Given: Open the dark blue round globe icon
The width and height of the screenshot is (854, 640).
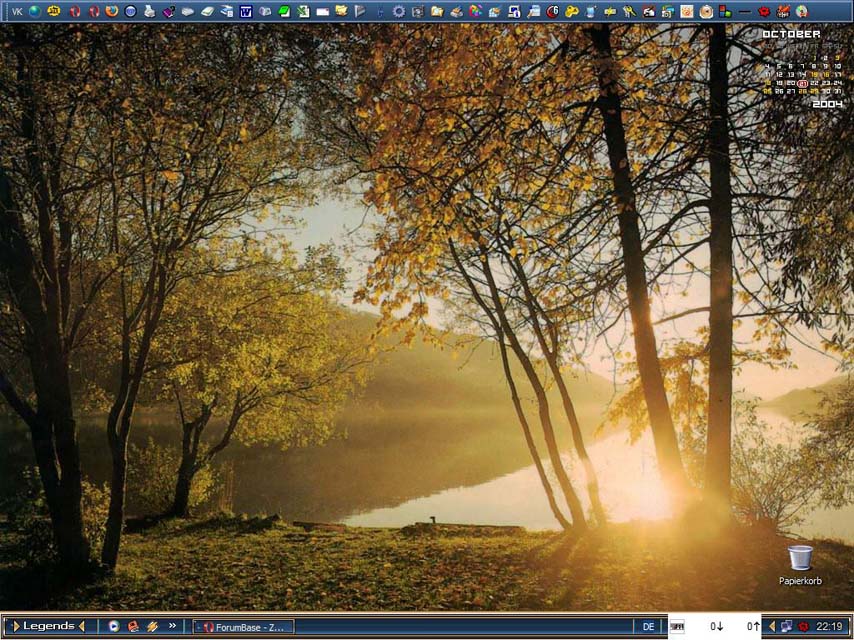Looking at the screenshot, I should (x=130, y=11).
